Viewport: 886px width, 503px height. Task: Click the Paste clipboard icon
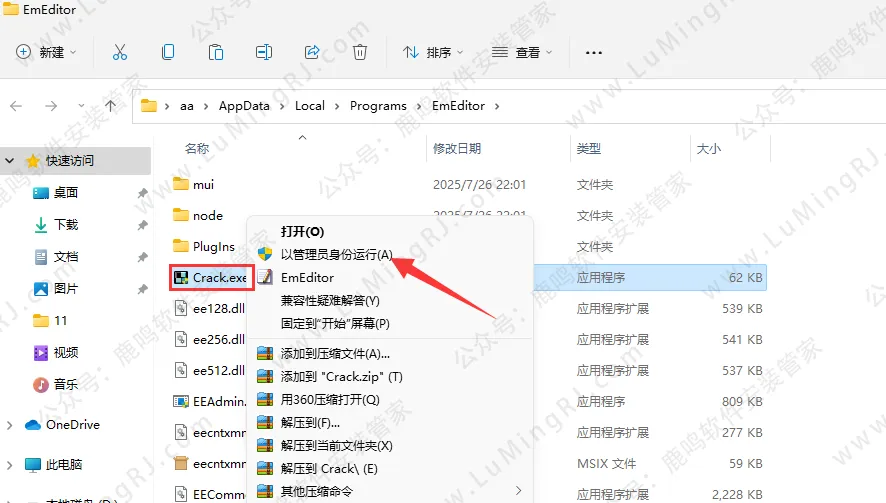pyautogui.click(x=216, y=53)
